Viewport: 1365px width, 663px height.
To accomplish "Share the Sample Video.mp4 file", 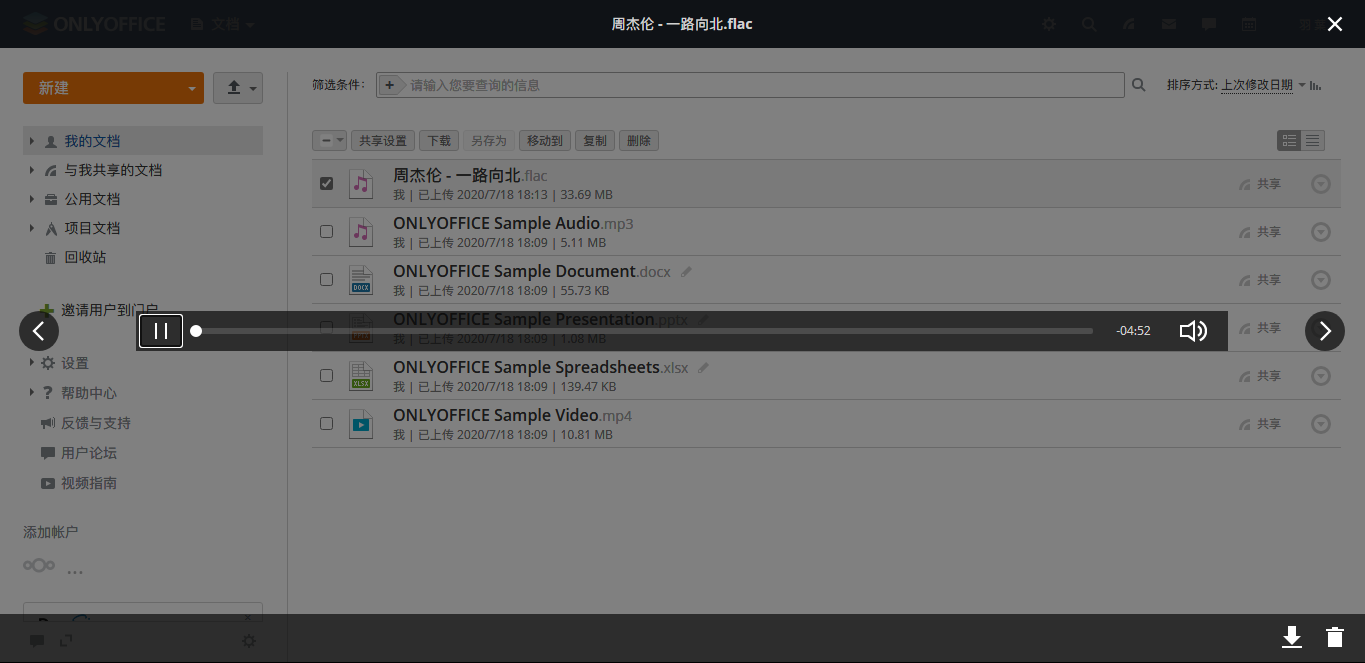I will click(x=1260, y=424).
